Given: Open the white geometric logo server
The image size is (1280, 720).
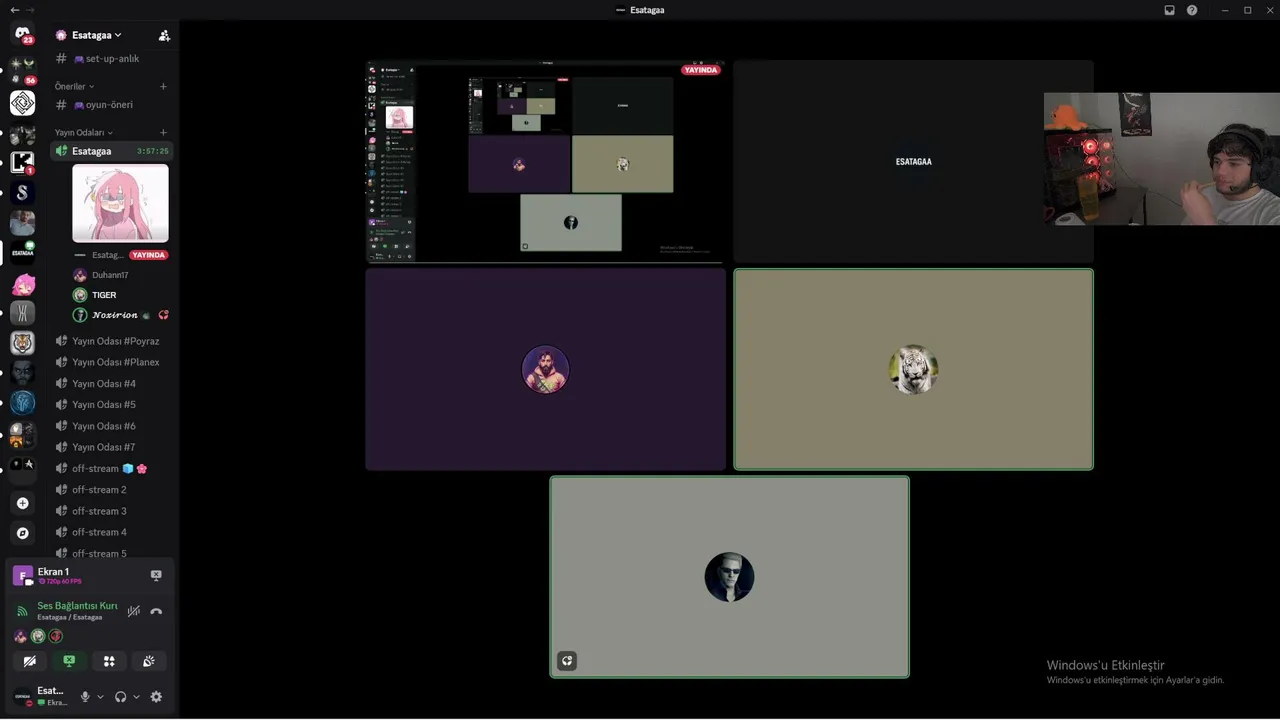Looking at the screenshot, I should pyautogui.click(x=22, y=103).
